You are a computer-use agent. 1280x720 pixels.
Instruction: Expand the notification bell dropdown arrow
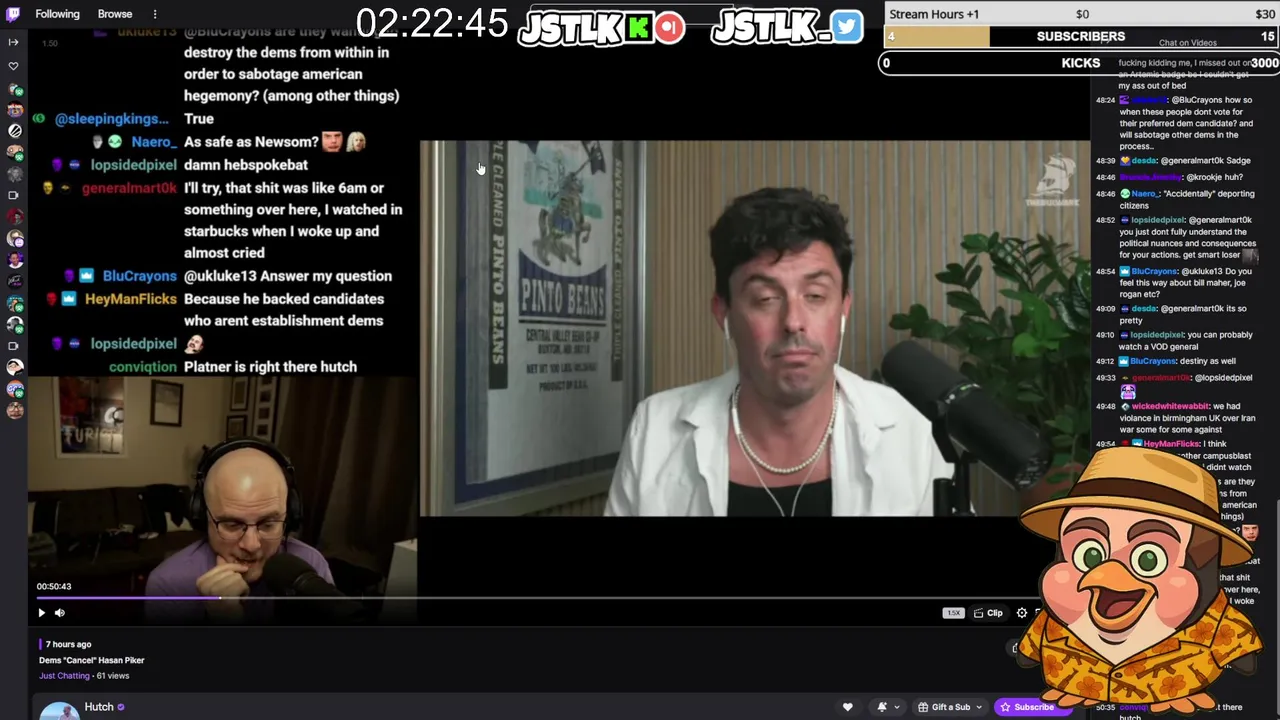[896, 707]
